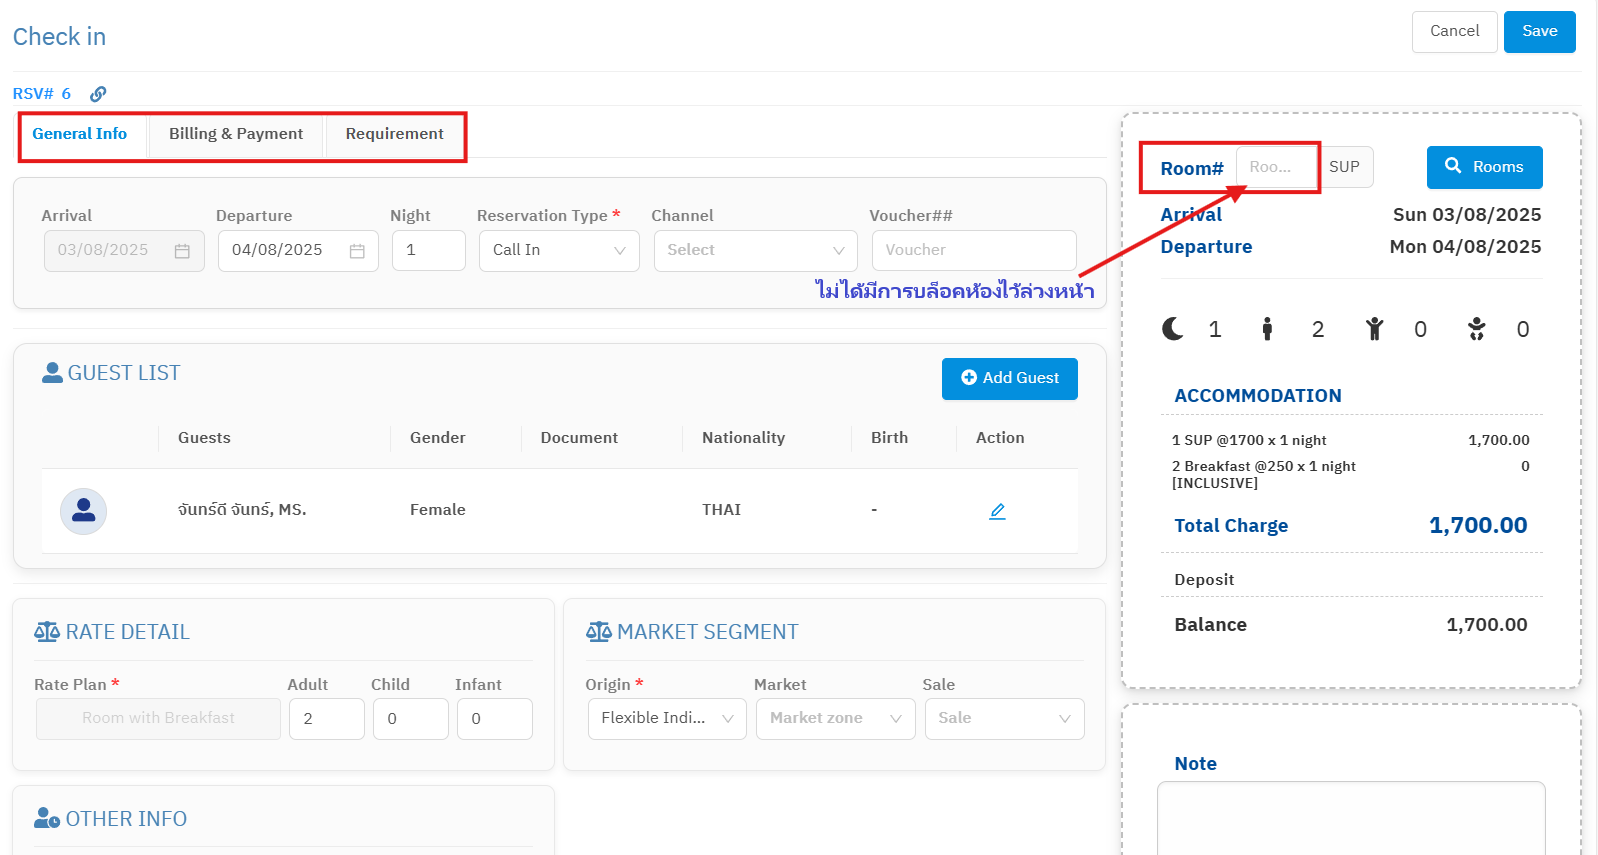Click the guest avatar icon in the guest list
The width and height of the screenshot is (1598, 855).
[84, 511]
